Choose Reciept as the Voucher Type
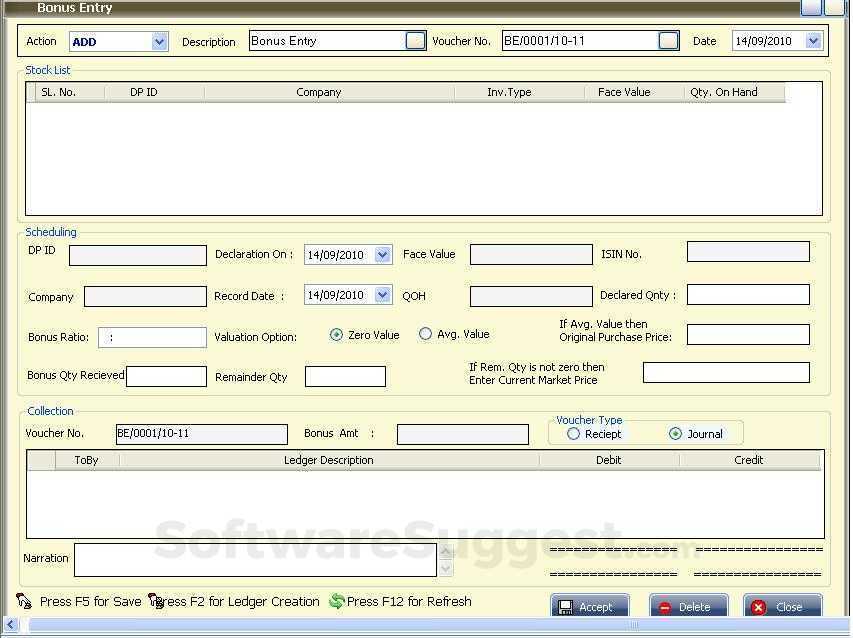The width and height of the screenshot is (853, 638). (574, 434)
